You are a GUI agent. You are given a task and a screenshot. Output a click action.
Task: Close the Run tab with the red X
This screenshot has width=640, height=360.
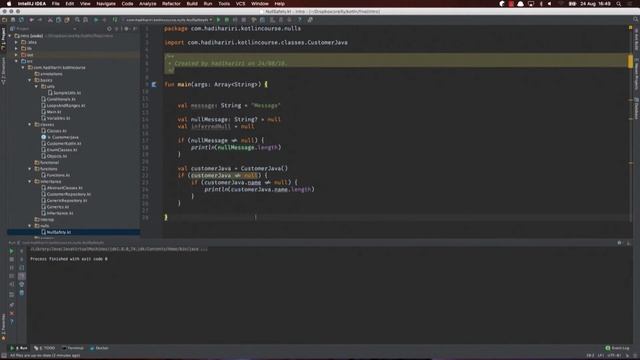click(11, 313)
